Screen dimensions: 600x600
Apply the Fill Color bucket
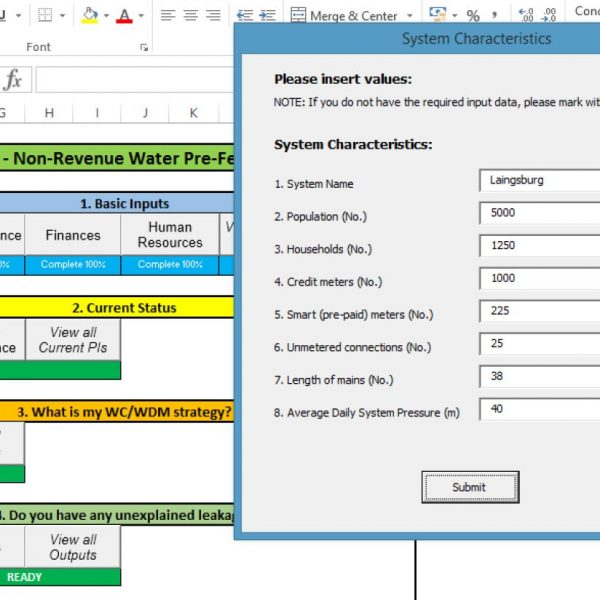90,15
